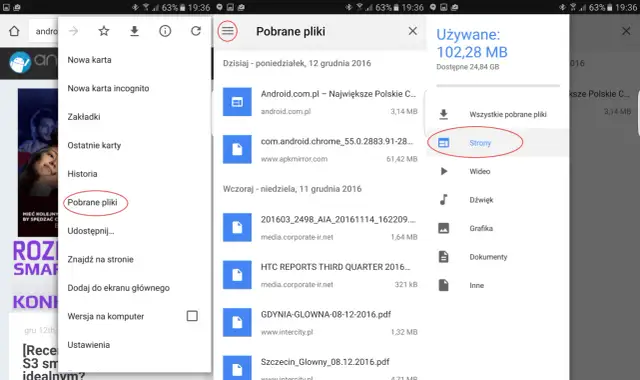Tap GDYNIA-GLOWNA pdf file icon
Image resolution: width=640 pixels, height=380 pixels.
pyautogui.click(x=237, y=322)
